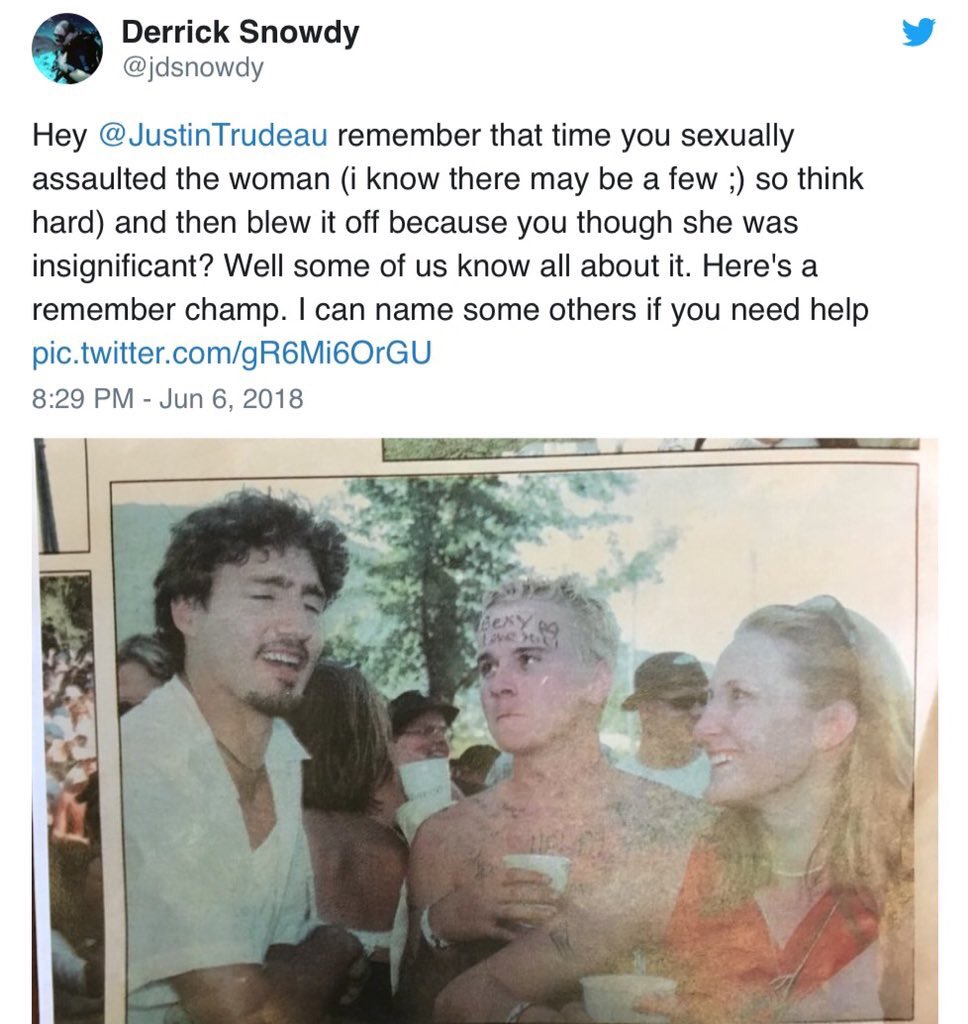Click the display name Derrick Snowdy

point(240,32)
